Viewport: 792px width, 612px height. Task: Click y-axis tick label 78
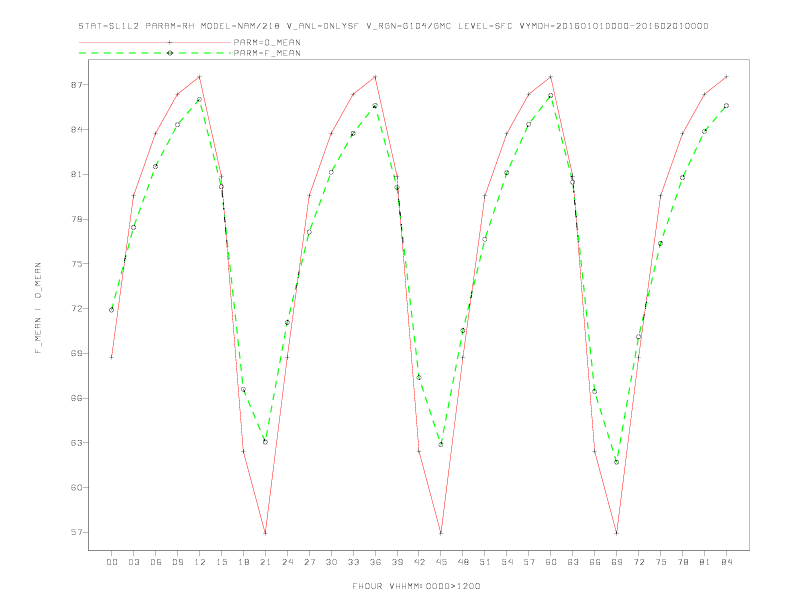pyautogui.click(x=76, y=219)
